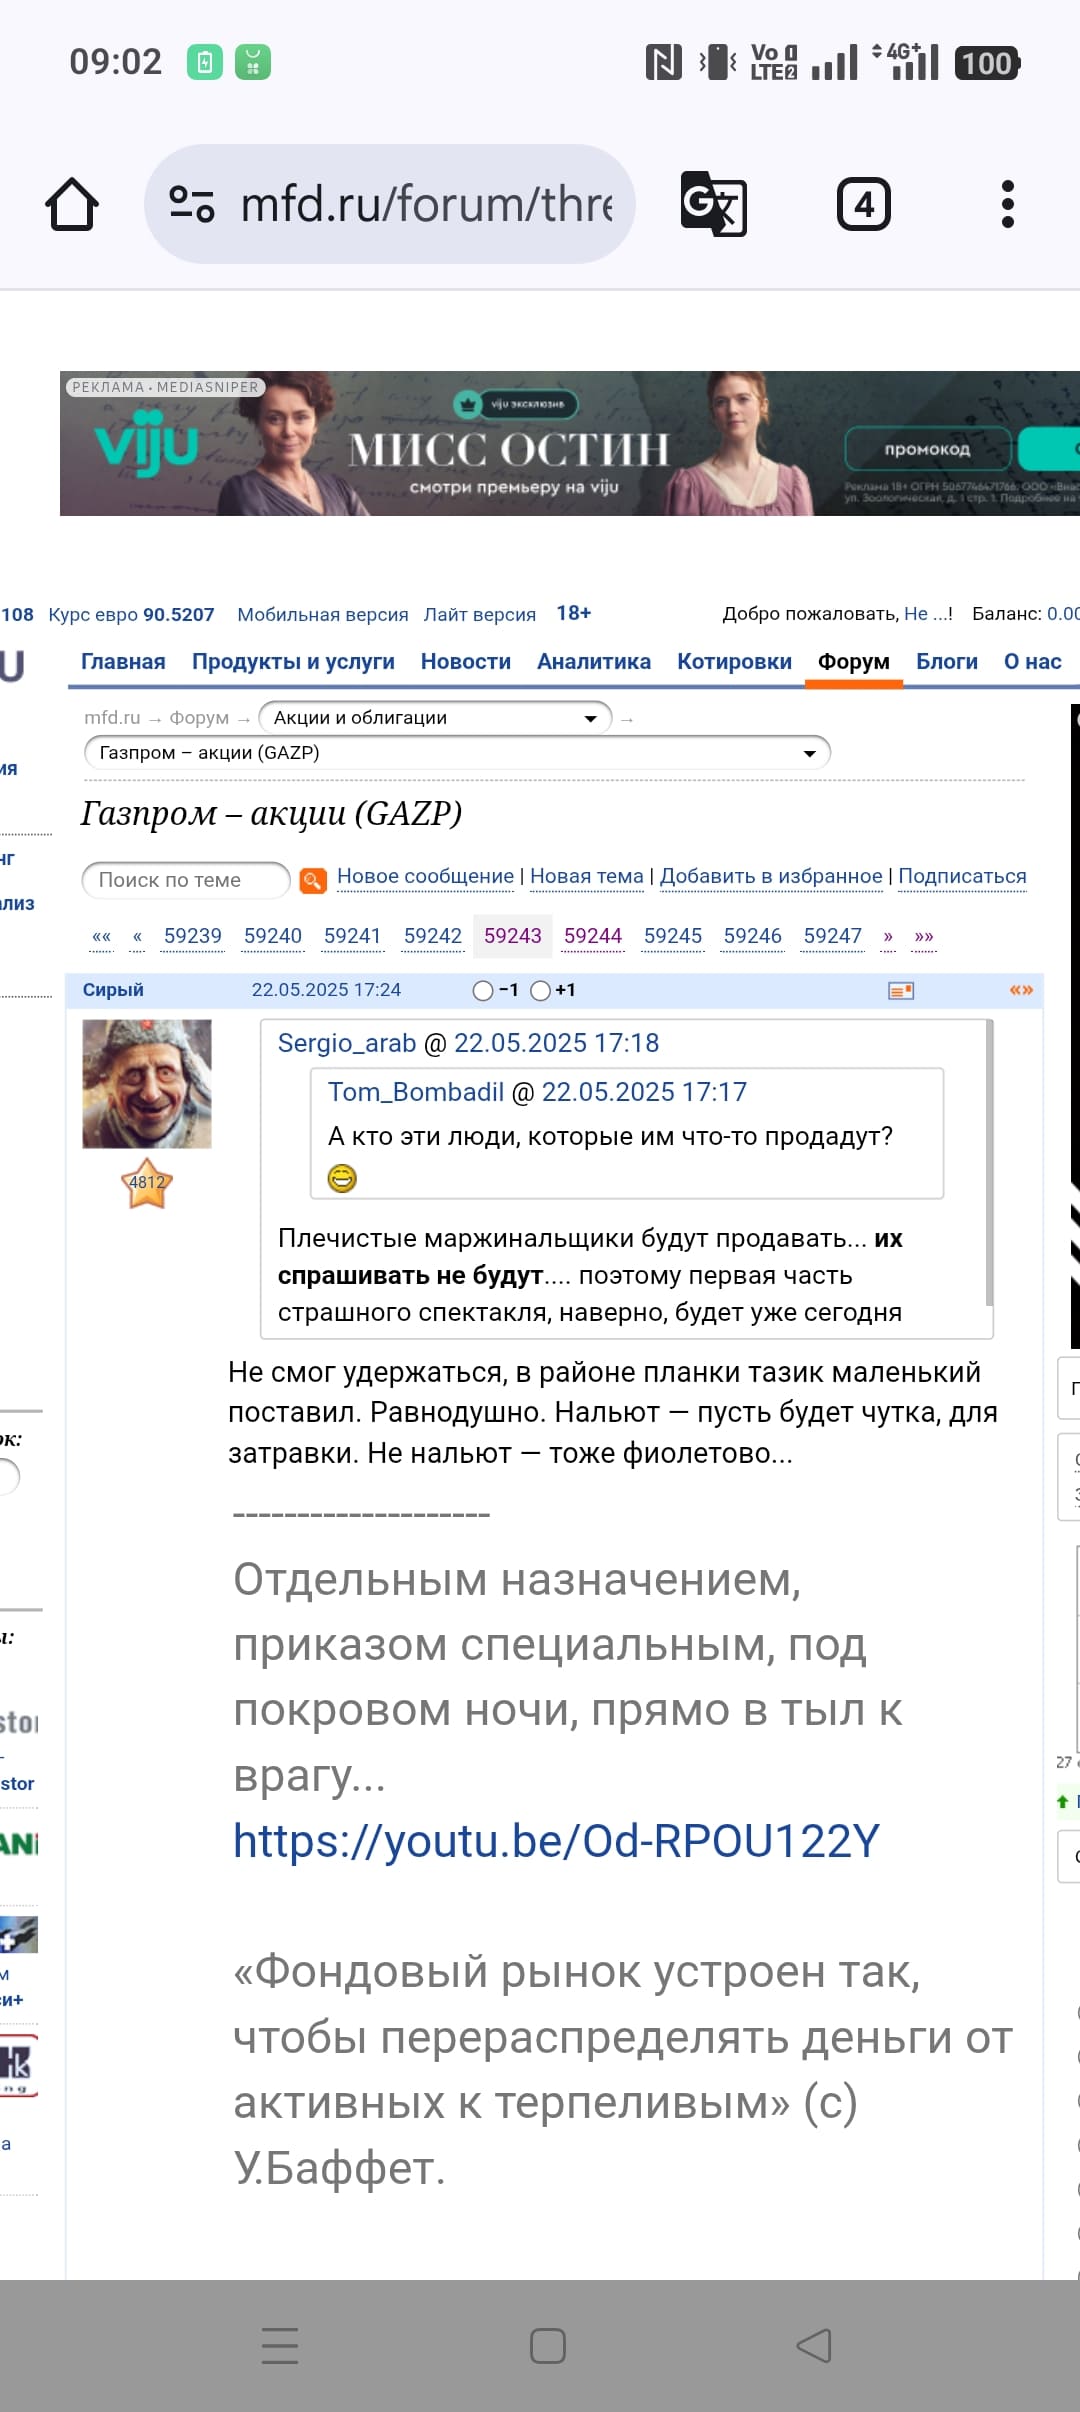This screenshot has width=1080, height=2412.
Task: Tap the Google Translate icon
Action: [713, 204]
